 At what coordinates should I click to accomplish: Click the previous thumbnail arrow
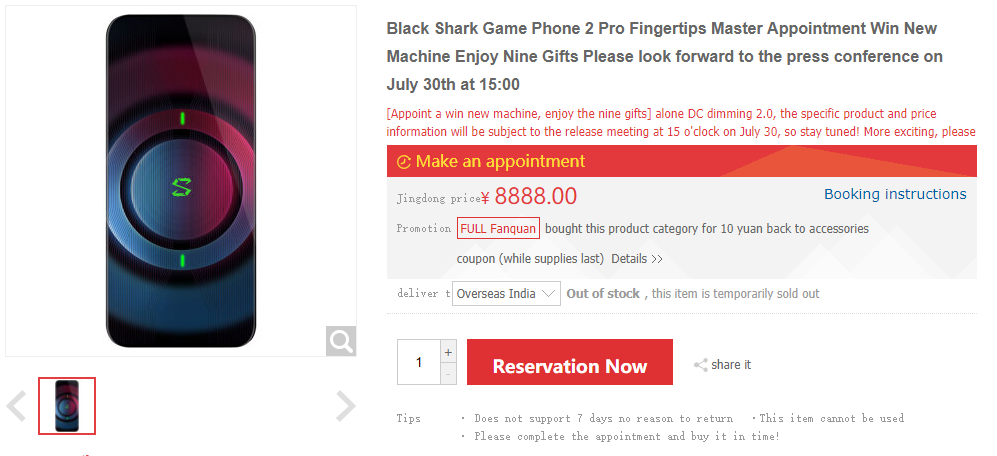point(16,405)
